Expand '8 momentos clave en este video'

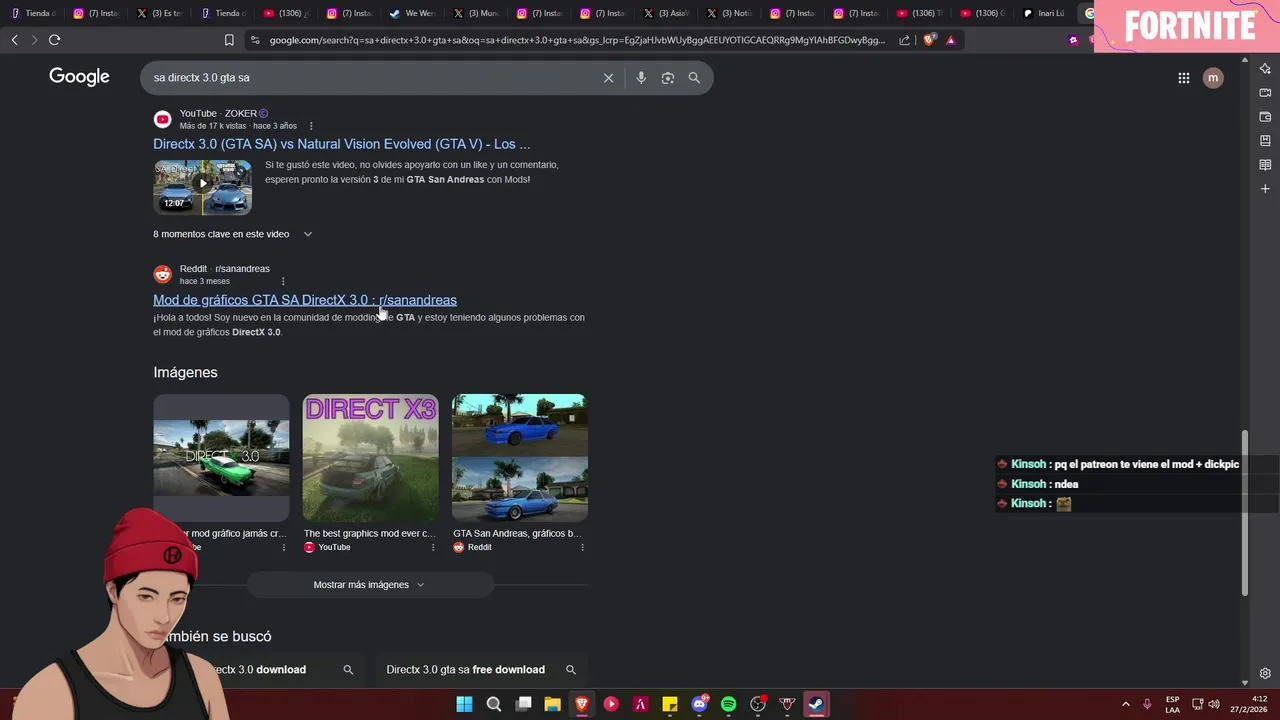point(232,234)
